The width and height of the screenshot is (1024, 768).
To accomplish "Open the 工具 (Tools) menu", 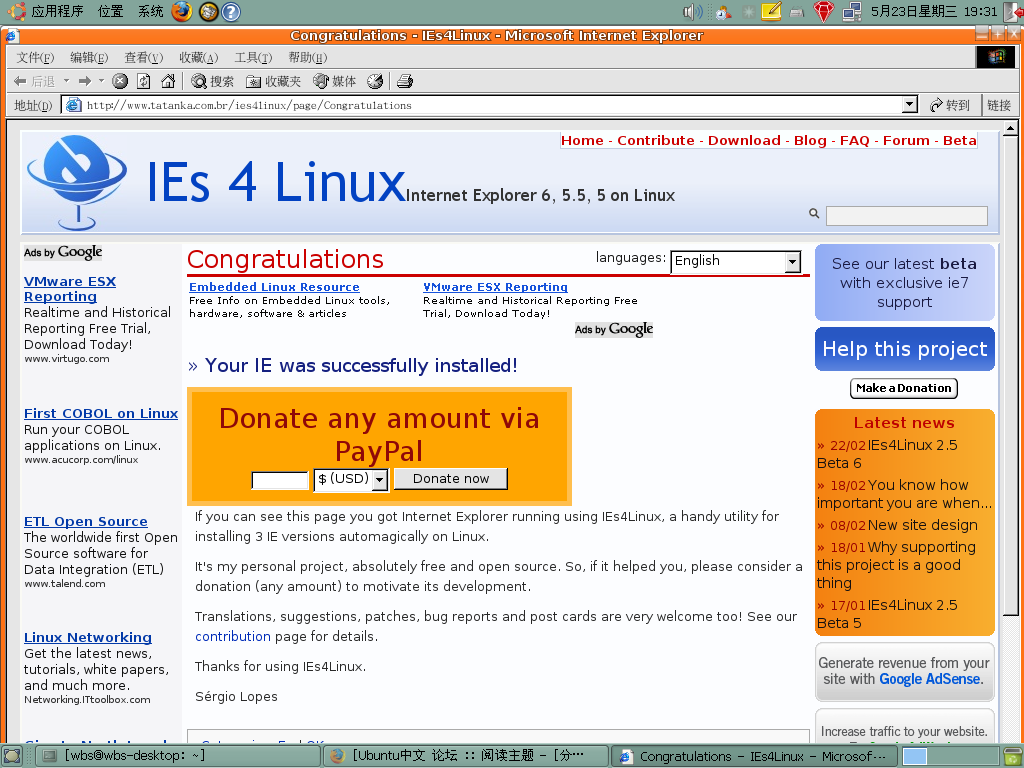I will 253,57.
